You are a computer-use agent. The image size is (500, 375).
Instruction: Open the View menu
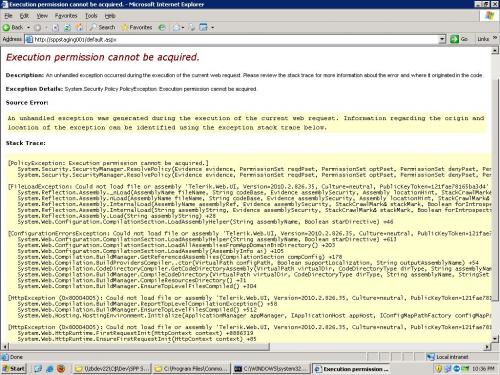click(42, 16)
